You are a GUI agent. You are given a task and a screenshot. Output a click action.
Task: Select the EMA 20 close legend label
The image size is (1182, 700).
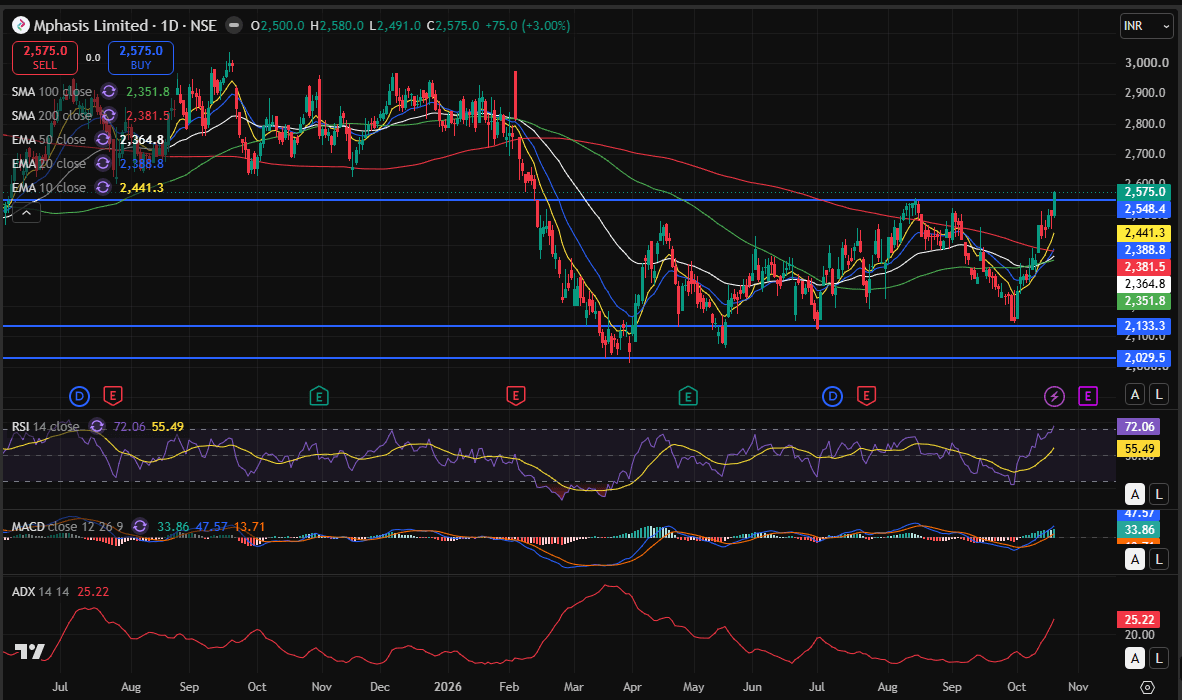[48, 164]
